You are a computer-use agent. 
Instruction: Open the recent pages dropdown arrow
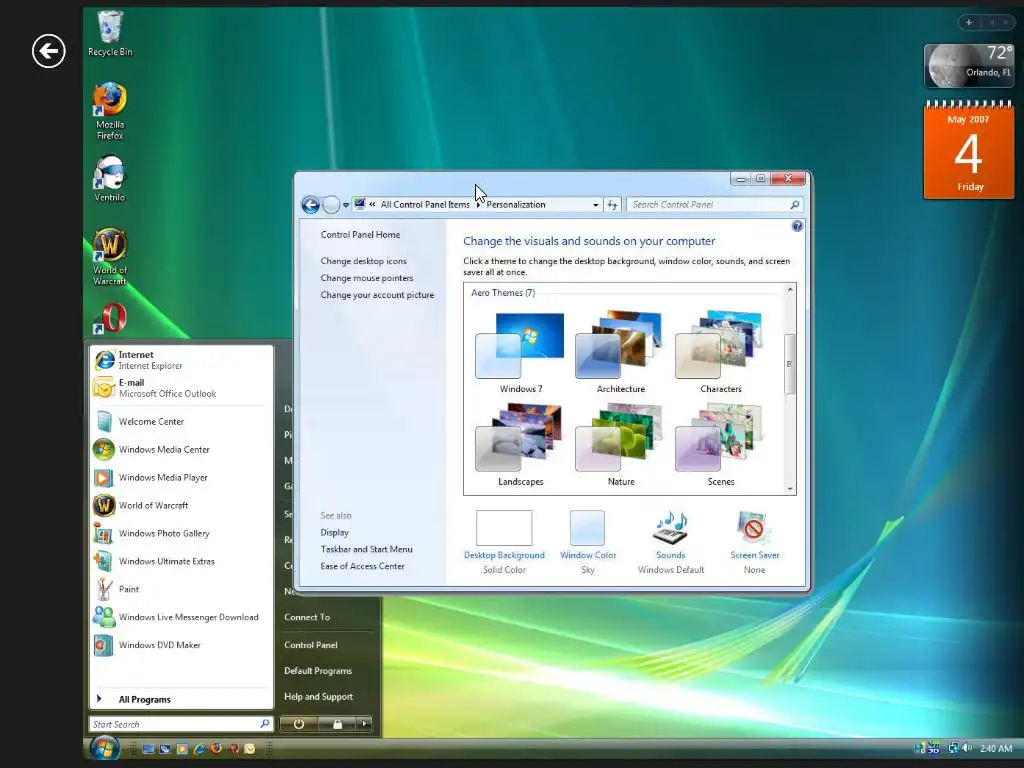point(346,205)
